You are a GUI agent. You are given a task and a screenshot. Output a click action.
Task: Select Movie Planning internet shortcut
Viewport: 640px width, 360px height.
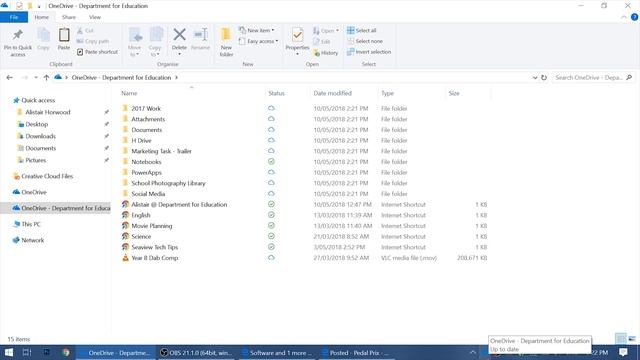[151, 226]
